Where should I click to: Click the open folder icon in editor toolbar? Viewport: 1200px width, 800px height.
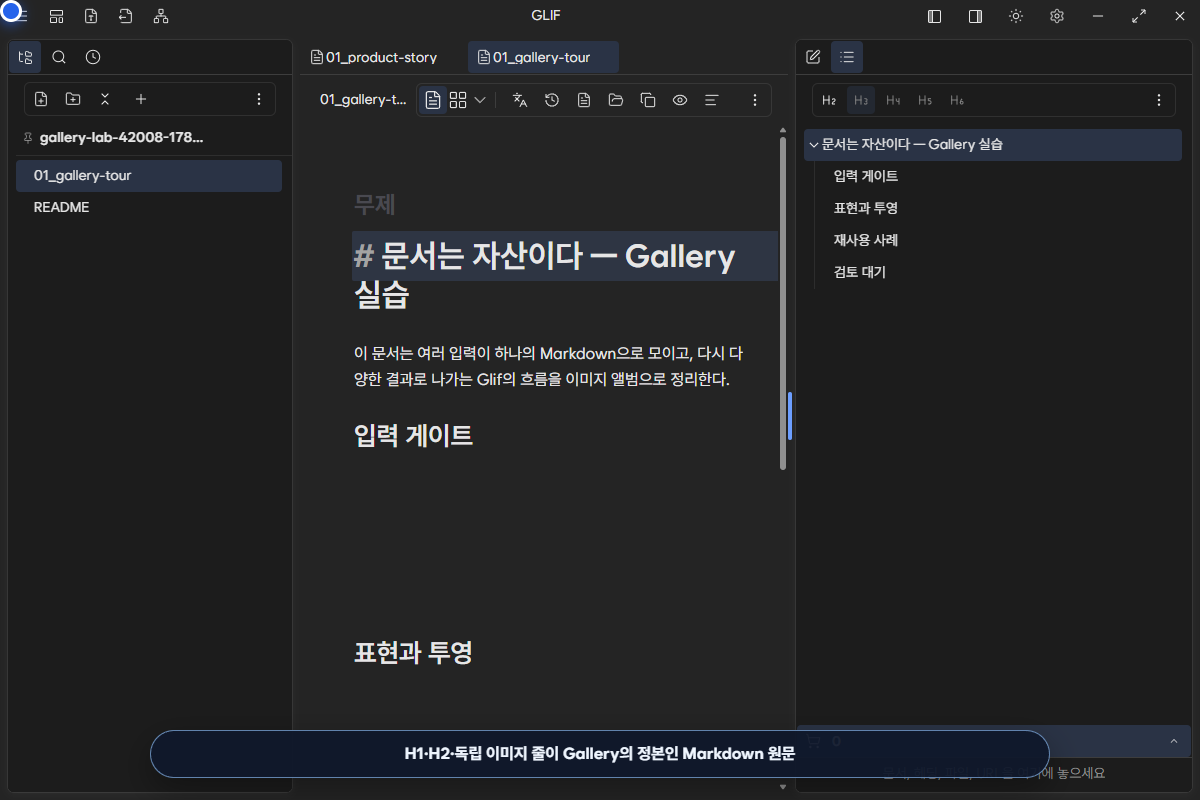click(x=616, y=100)
